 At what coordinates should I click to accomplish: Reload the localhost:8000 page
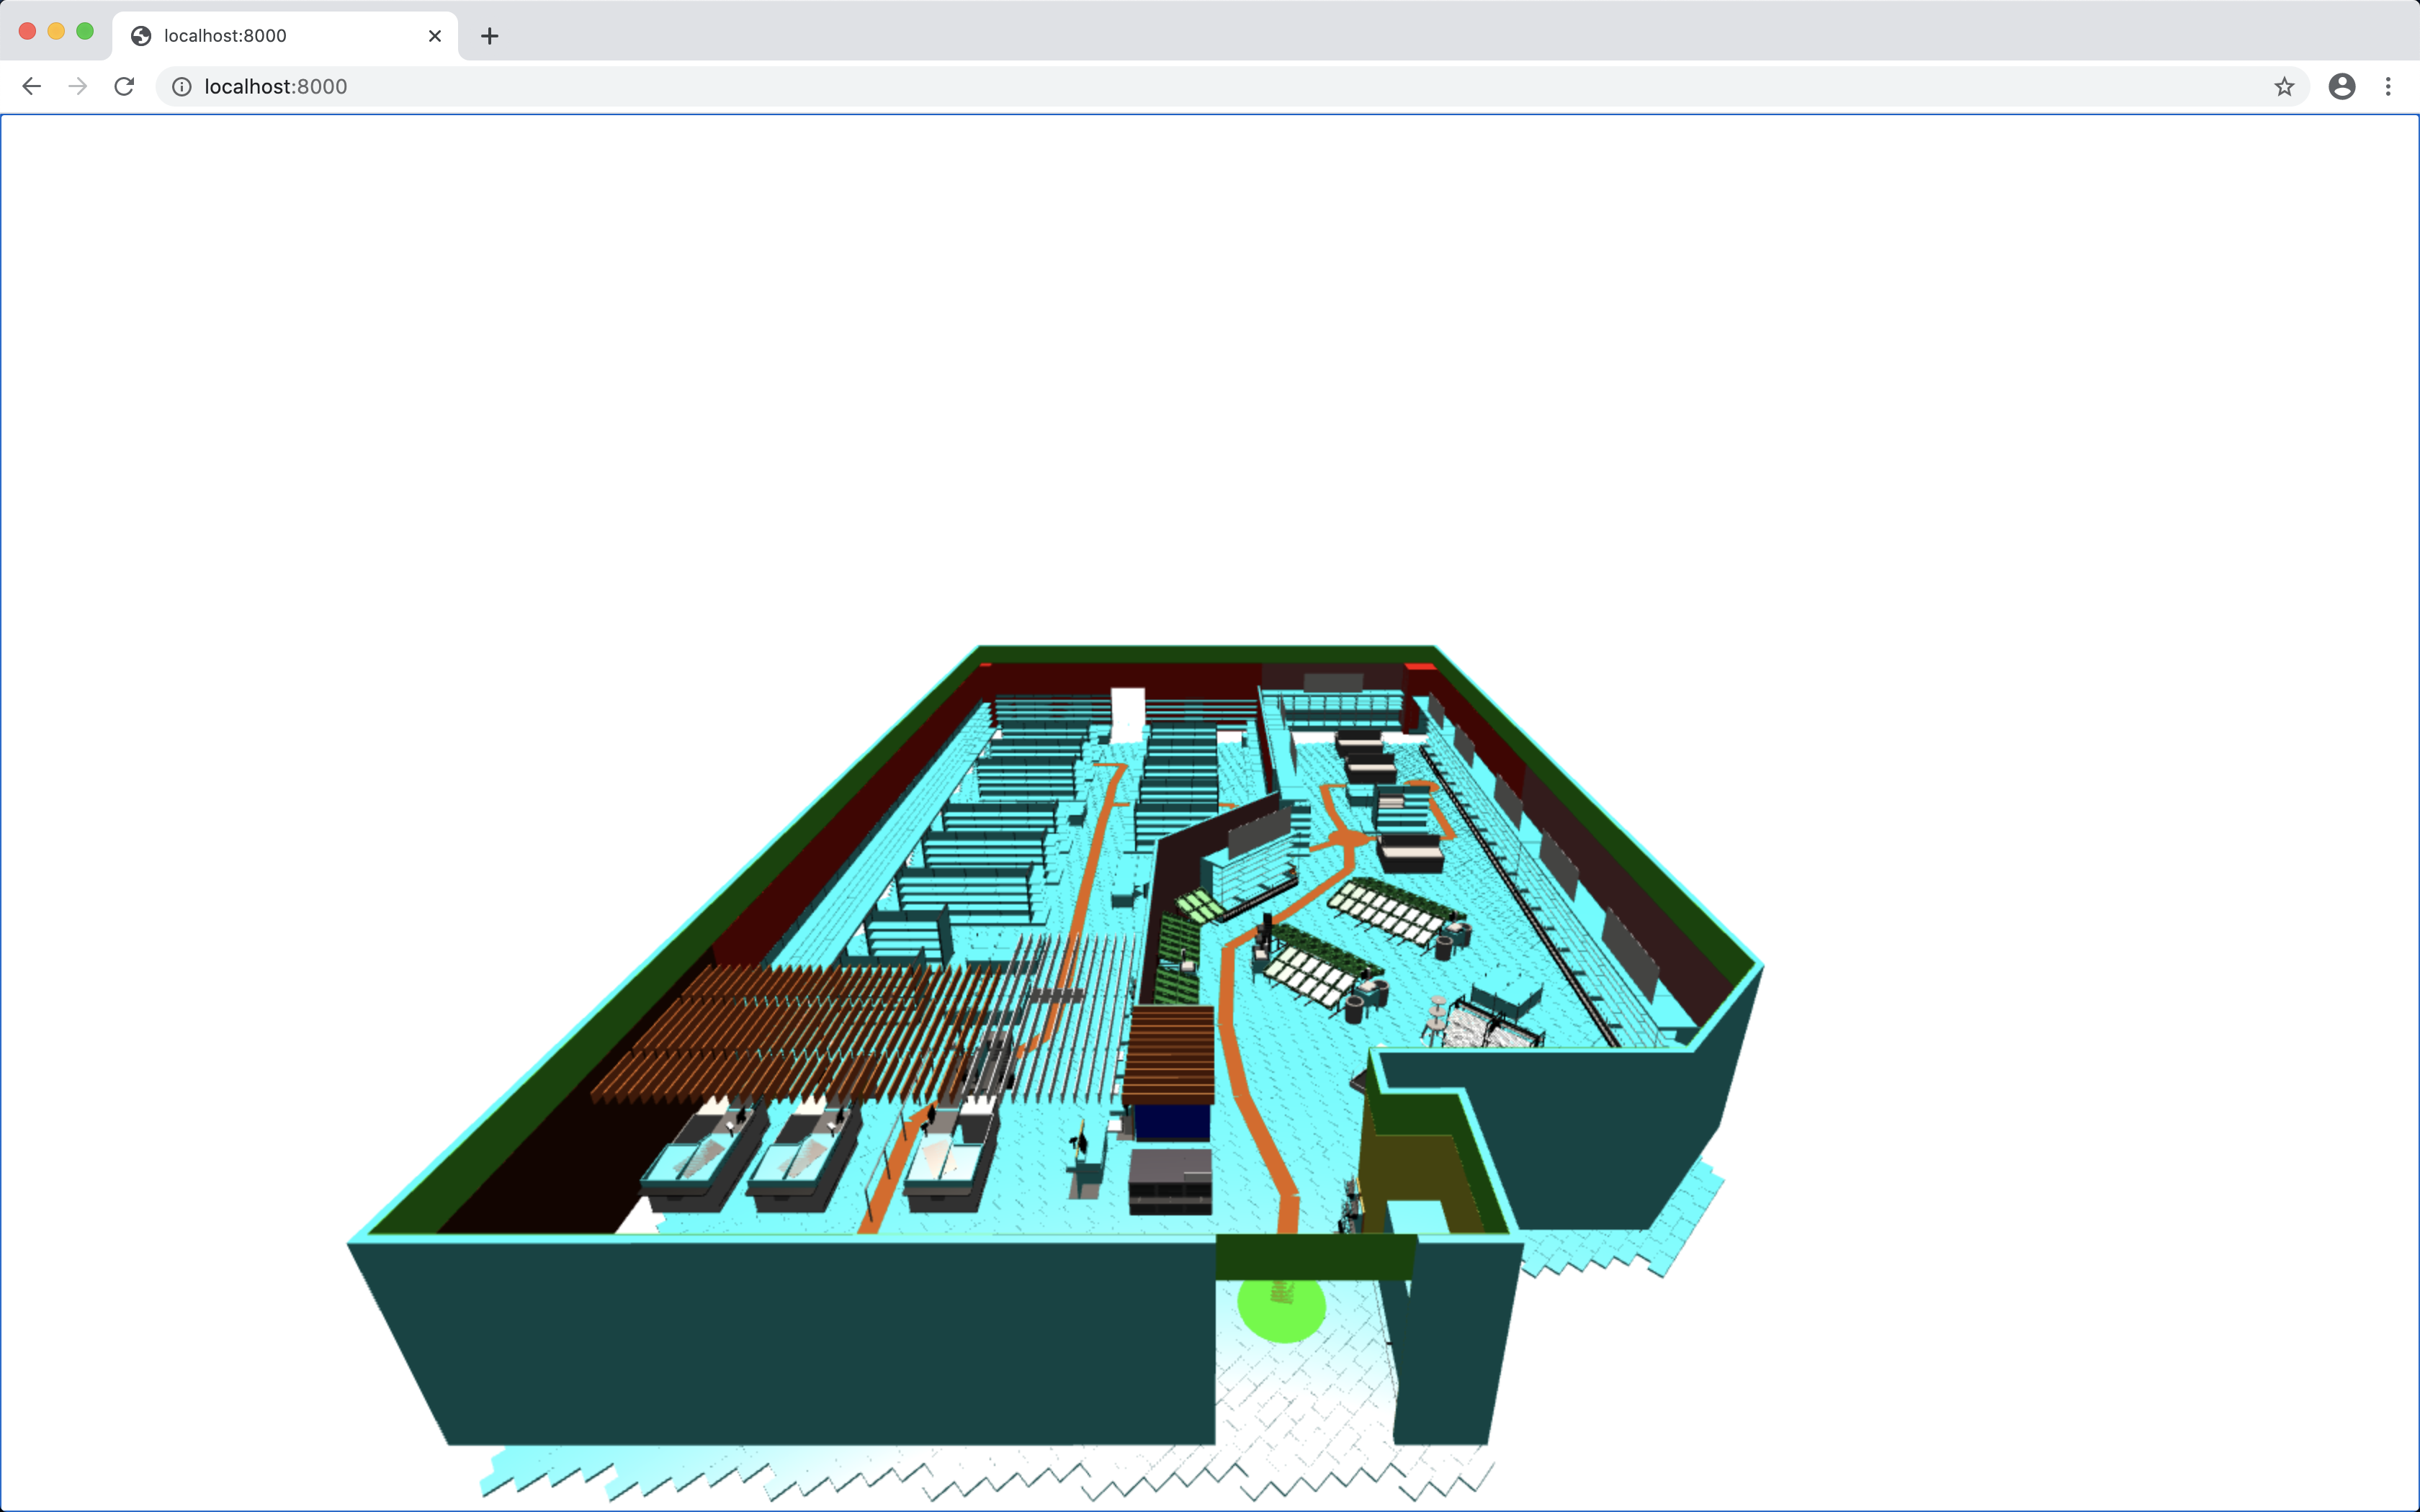[x=124, y=87]
